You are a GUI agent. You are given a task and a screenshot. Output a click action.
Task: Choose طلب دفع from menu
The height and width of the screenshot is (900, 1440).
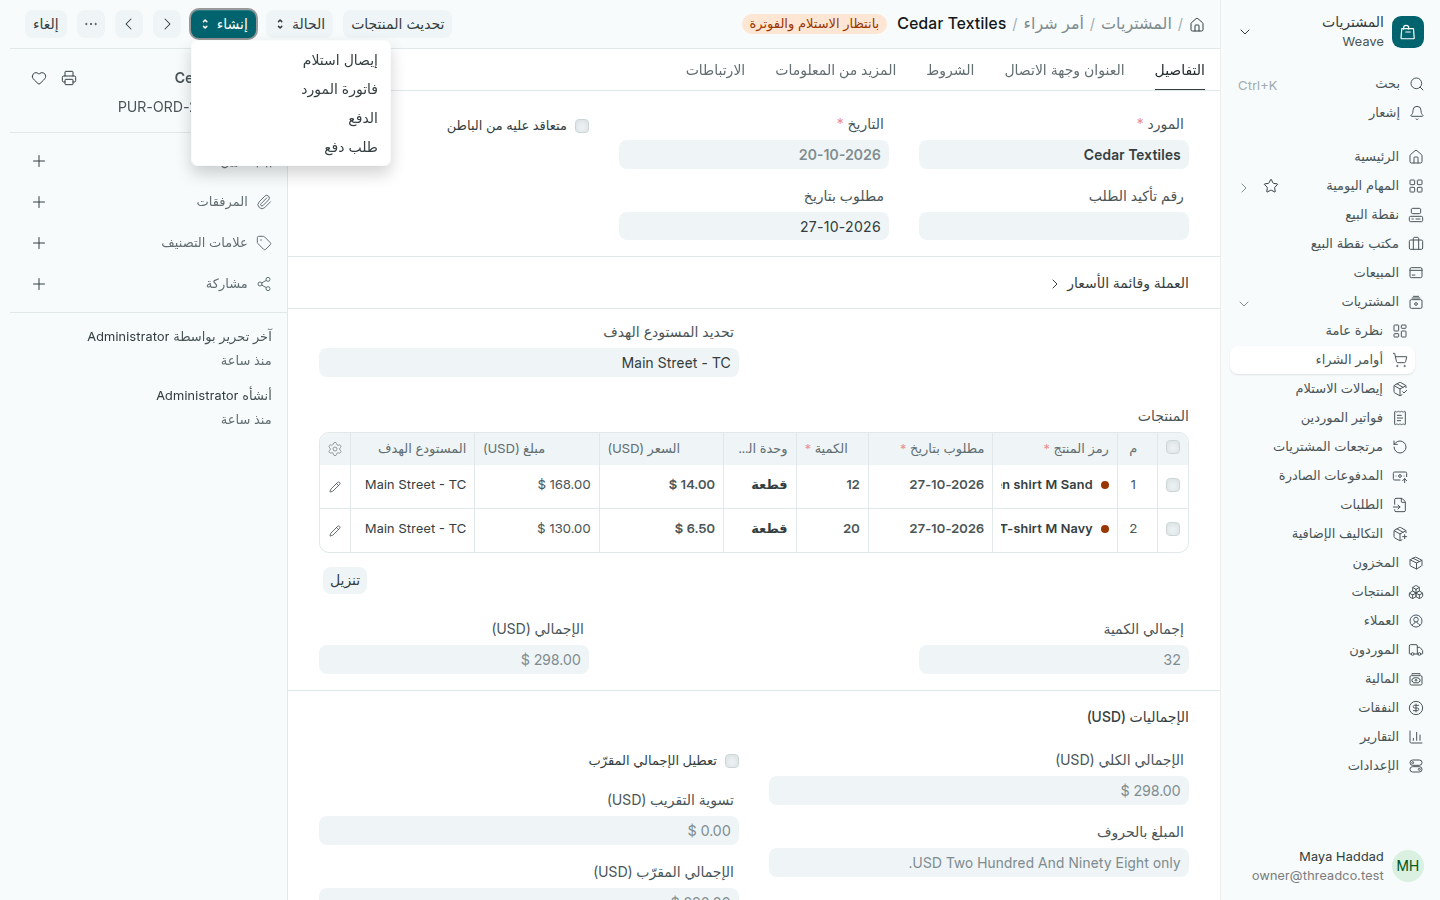[x=291, y=147]
